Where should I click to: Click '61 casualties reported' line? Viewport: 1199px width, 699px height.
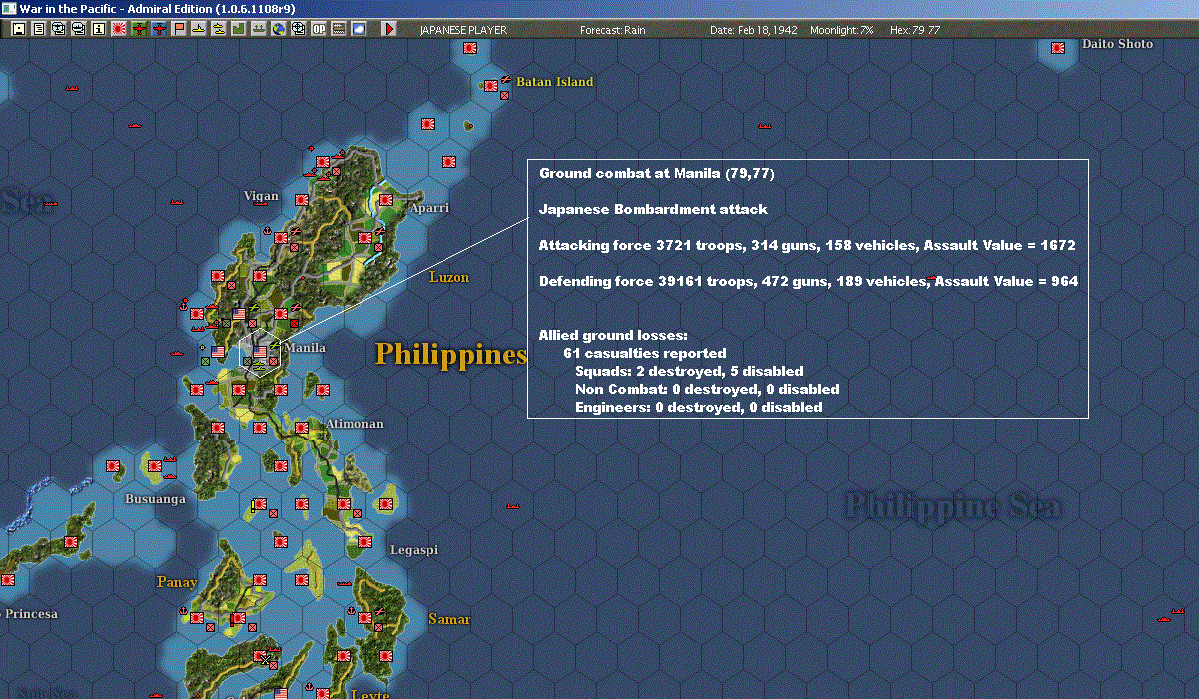(645, 353)
